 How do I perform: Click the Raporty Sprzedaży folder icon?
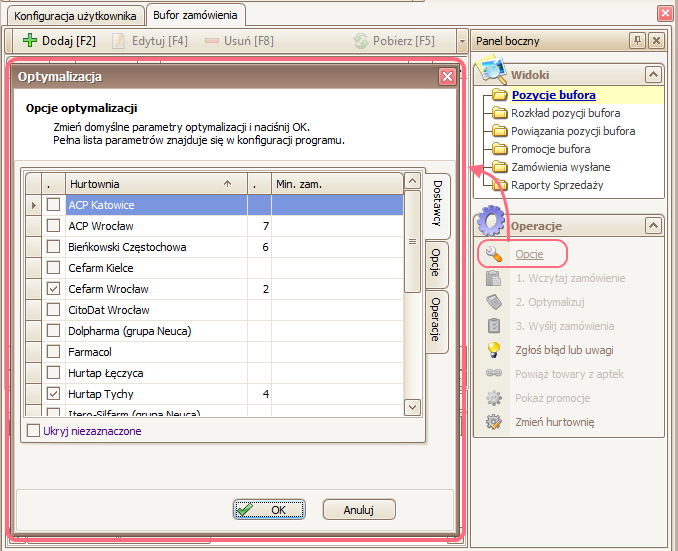[x=500, y=186]
